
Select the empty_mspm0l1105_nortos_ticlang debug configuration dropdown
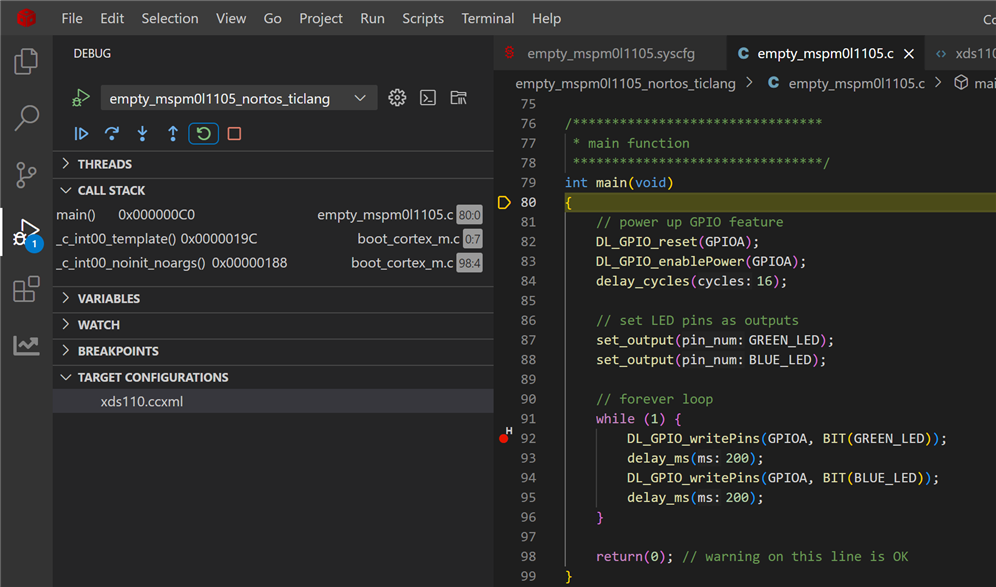(x=238, y=98)
